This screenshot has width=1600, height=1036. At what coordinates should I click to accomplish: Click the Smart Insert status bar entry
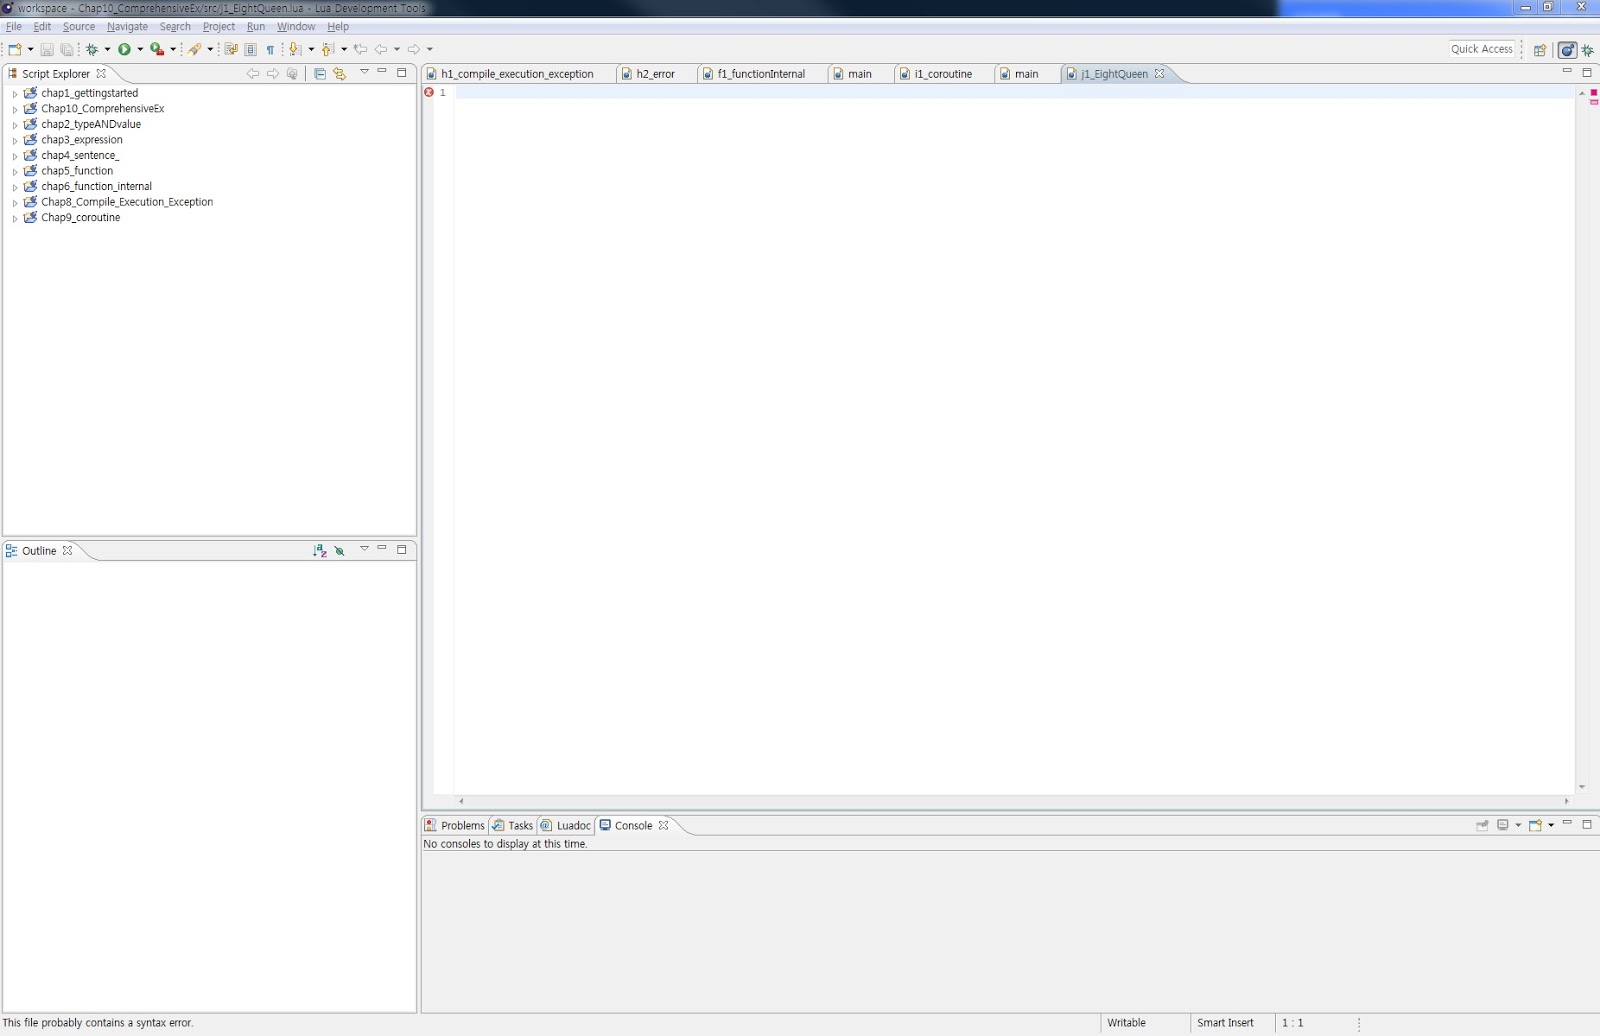[1225, 1023]
